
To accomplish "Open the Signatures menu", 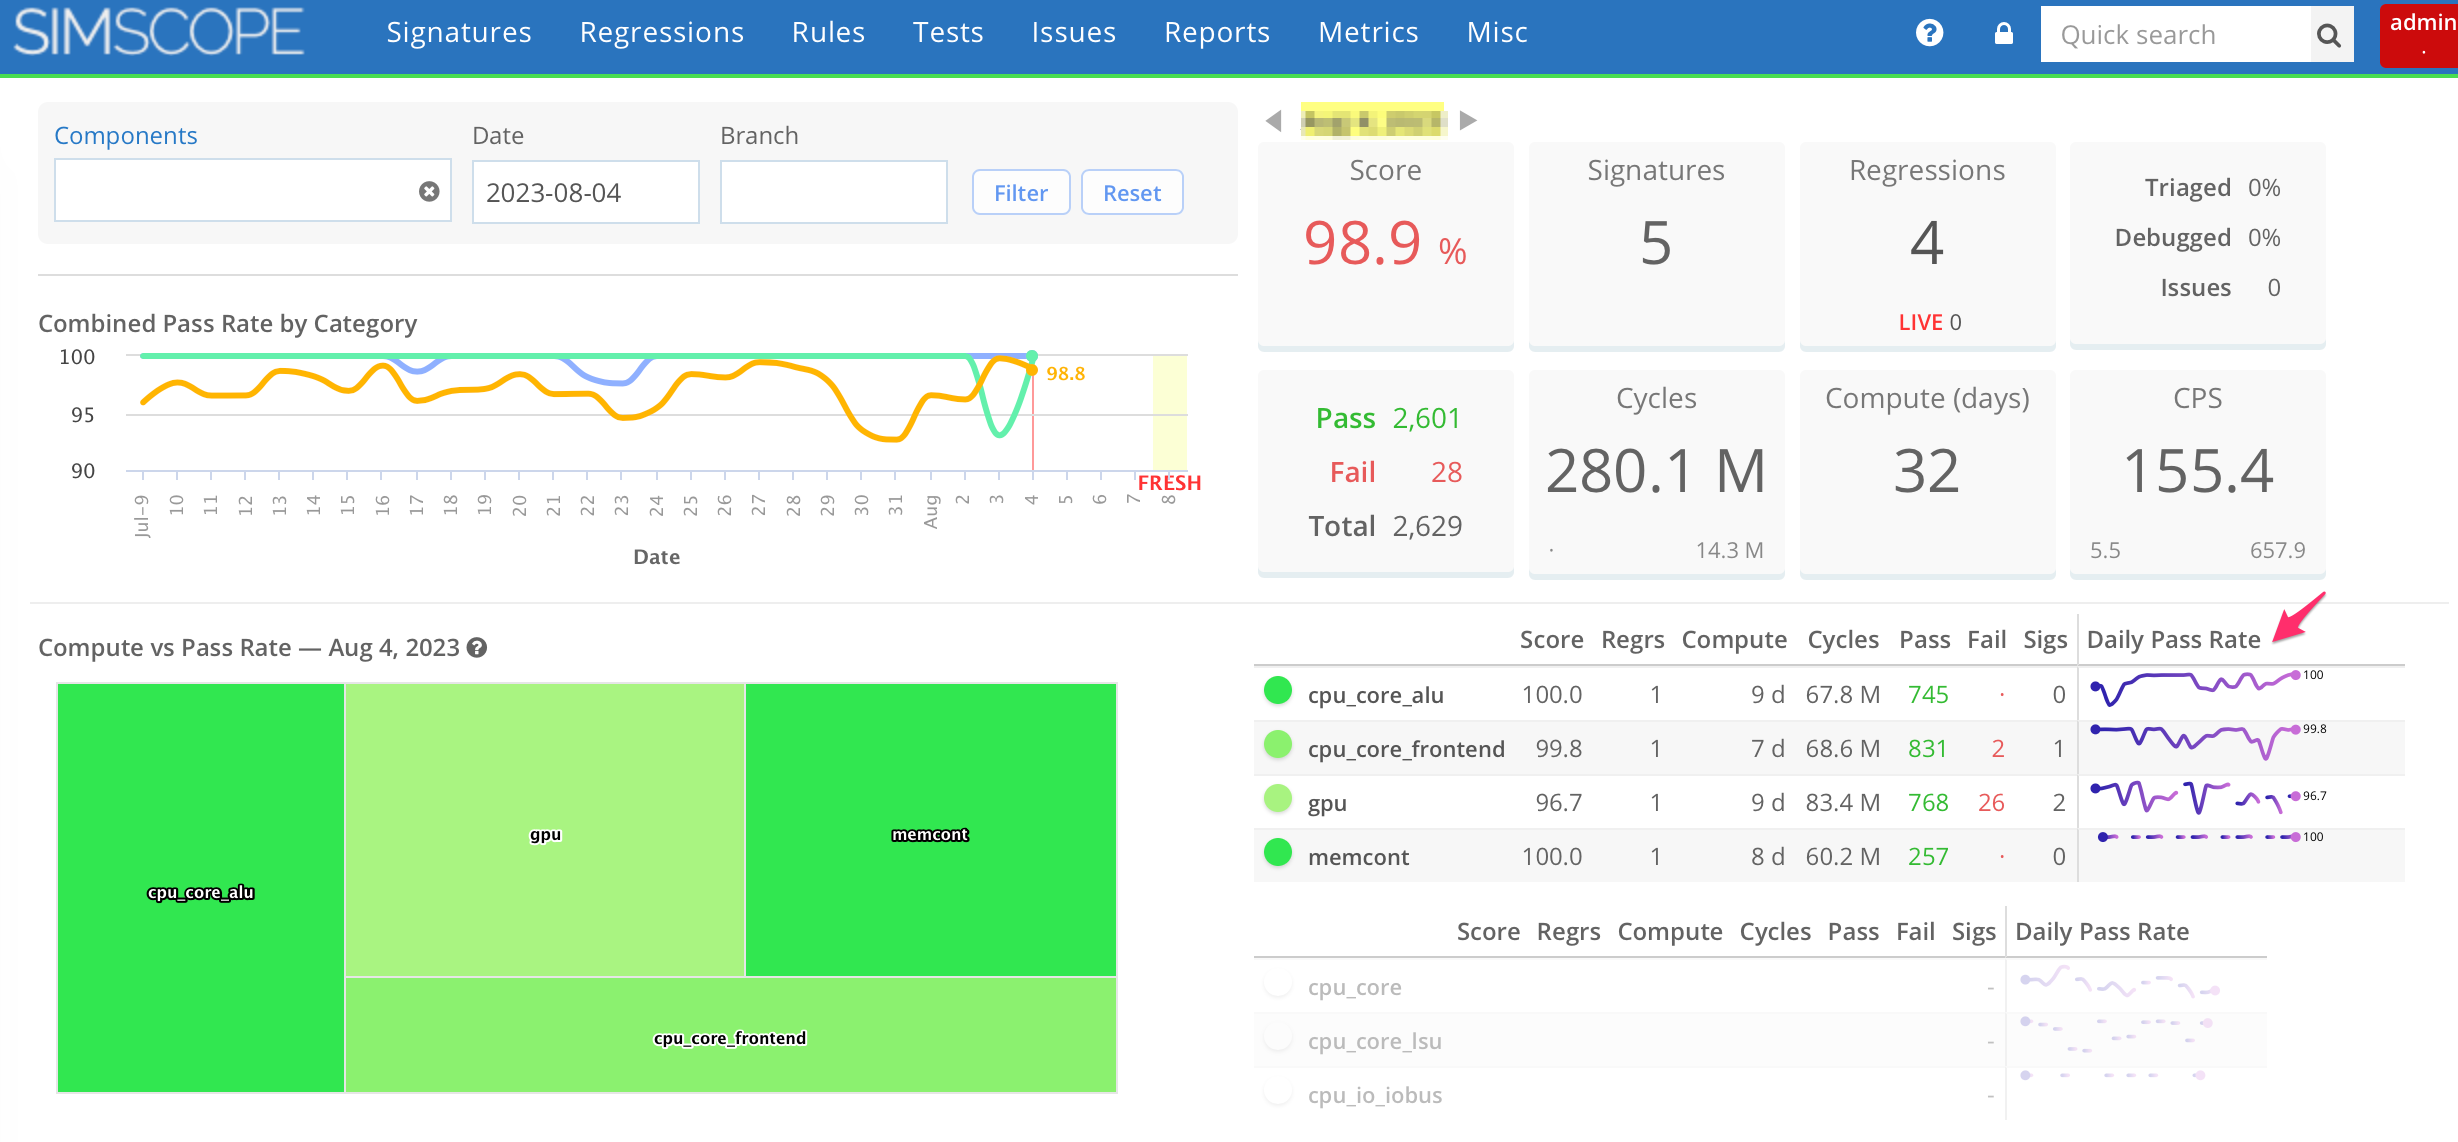I will 459,33.
